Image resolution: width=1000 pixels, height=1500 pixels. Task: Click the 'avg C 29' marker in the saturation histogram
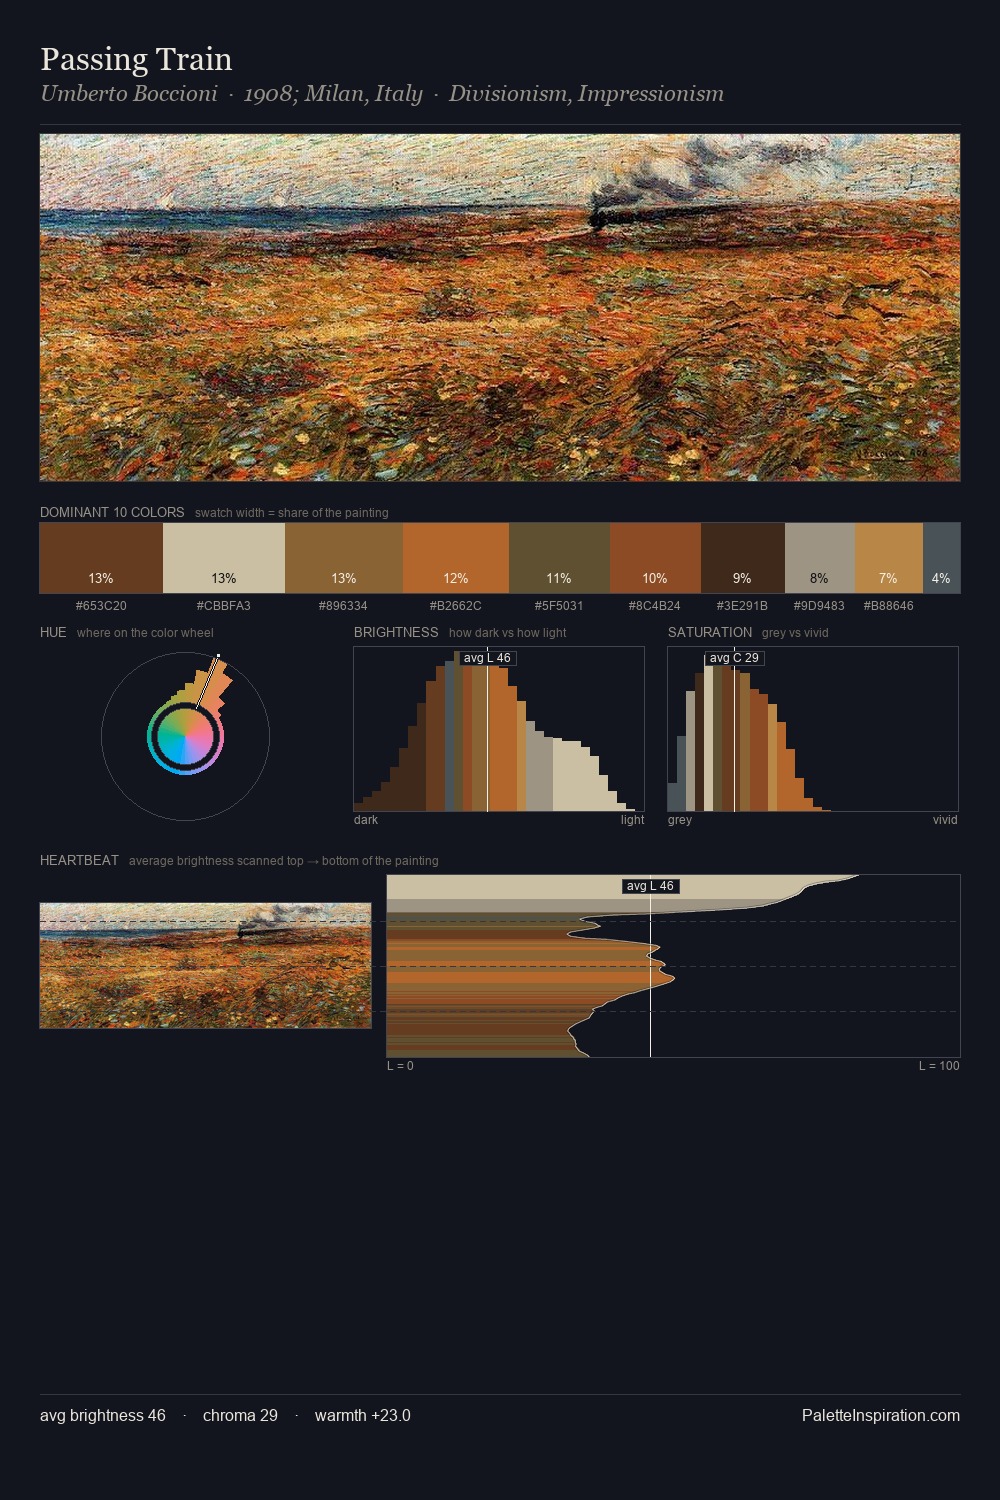[x=734, y=658]
